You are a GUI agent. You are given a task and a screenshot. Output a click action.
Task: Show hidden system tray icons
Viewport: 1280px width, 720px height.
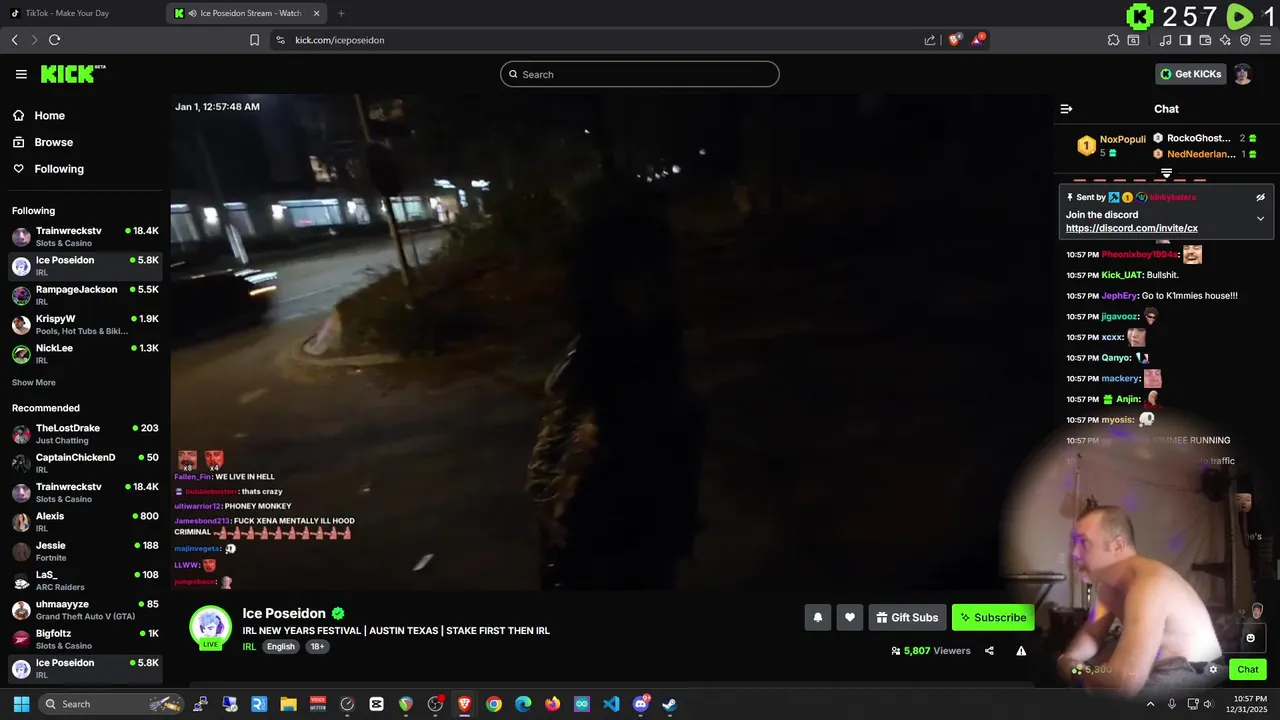tap(1150, 704)
